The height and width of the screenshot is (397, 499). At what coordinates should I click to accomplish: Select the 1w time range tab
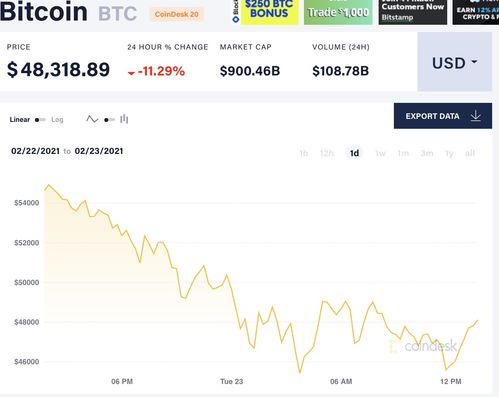click(380, 153)
